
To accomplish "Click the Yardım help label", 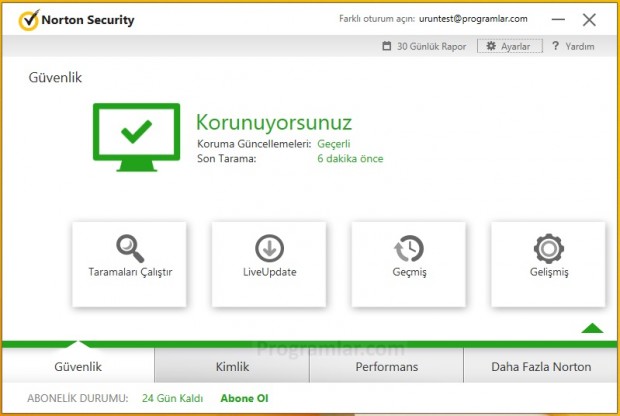I will (x=580, y=46).
